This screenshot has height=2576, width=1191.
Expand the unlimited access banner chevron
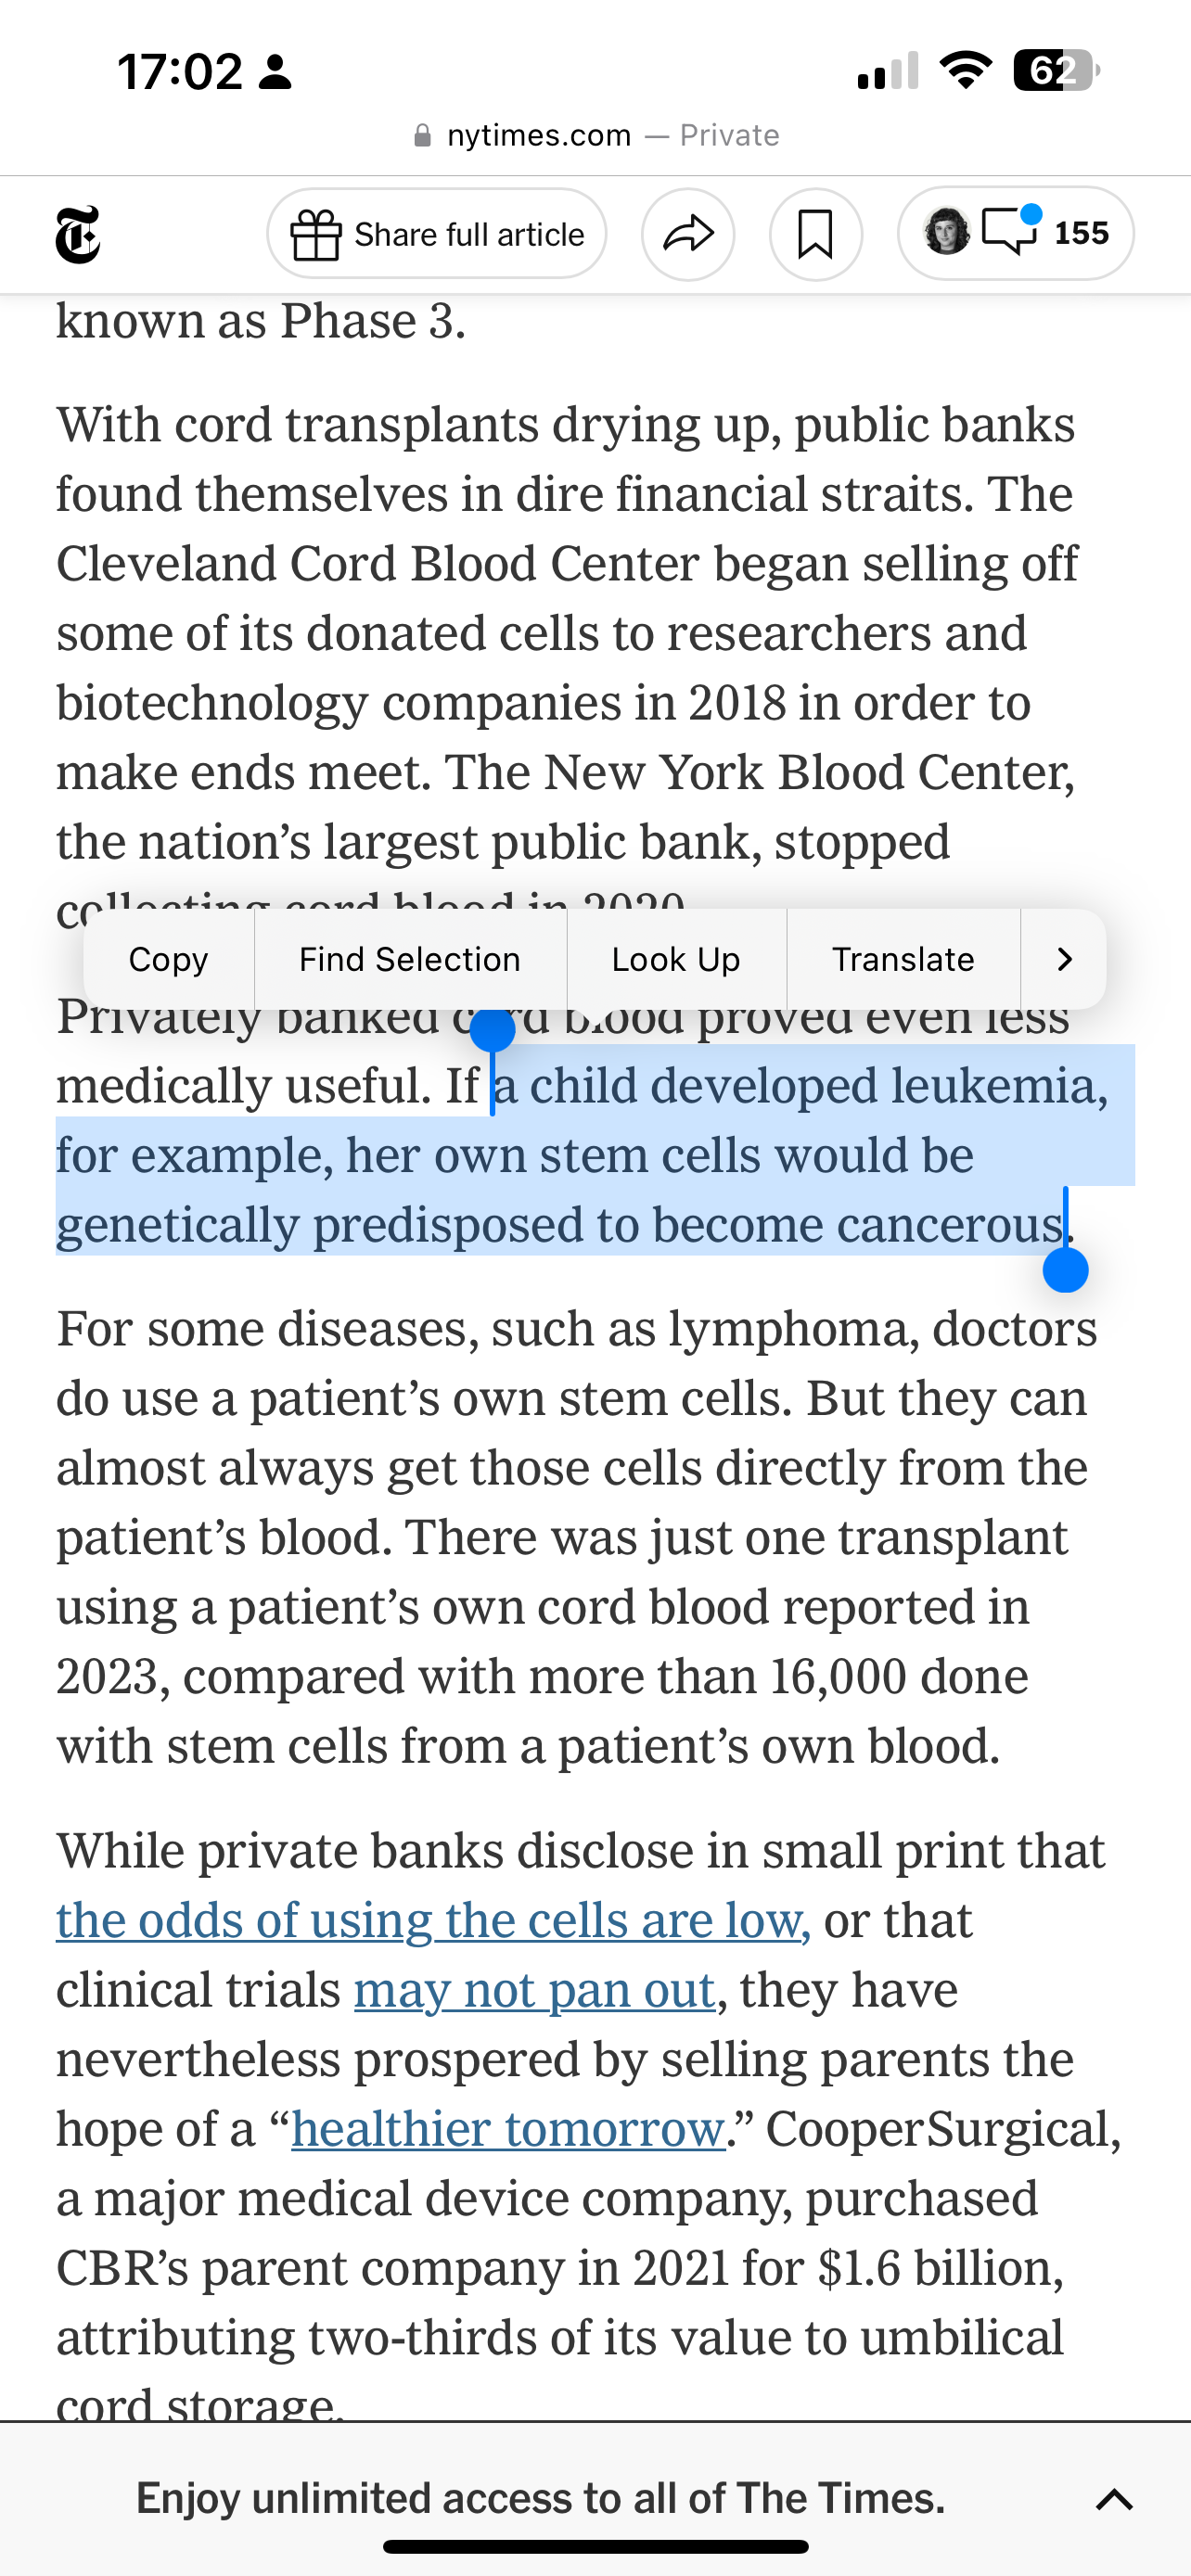click(x=1113, y=2499)
